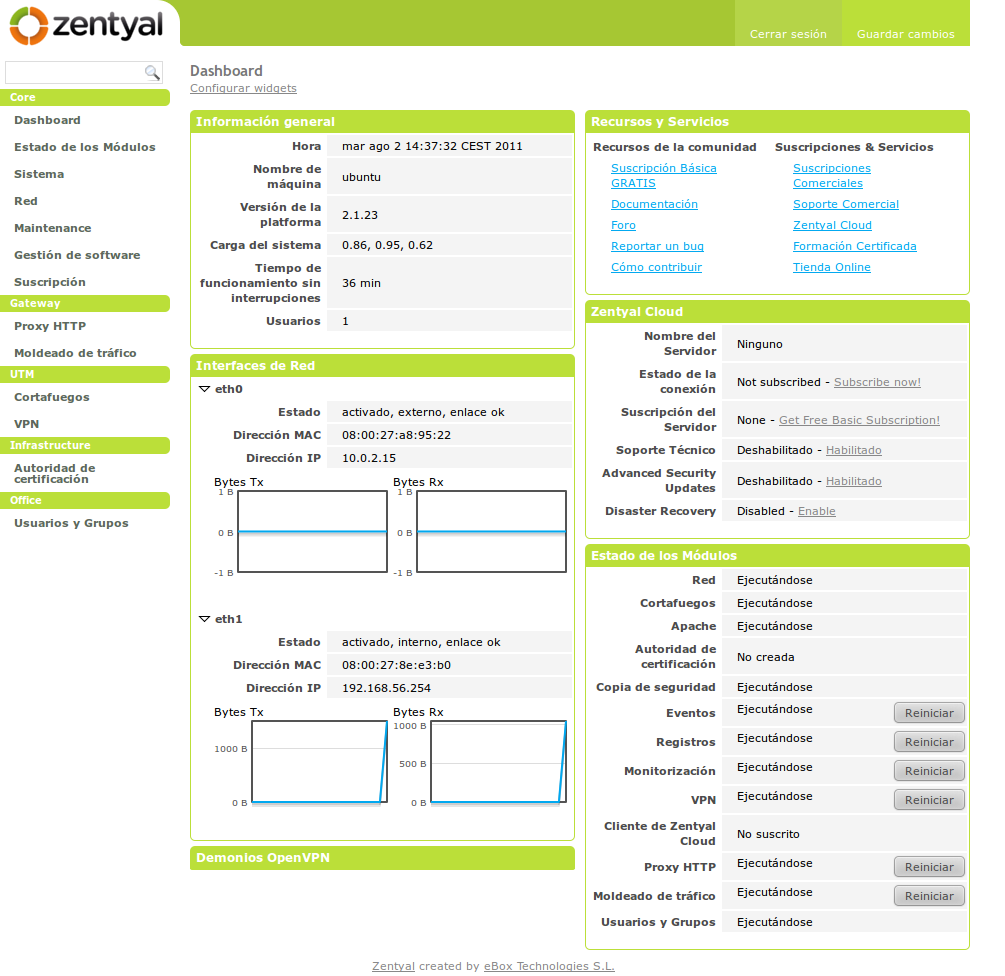Open Estado de los Módulos menu item
The image size is (1005, 976).
(85, 147)
